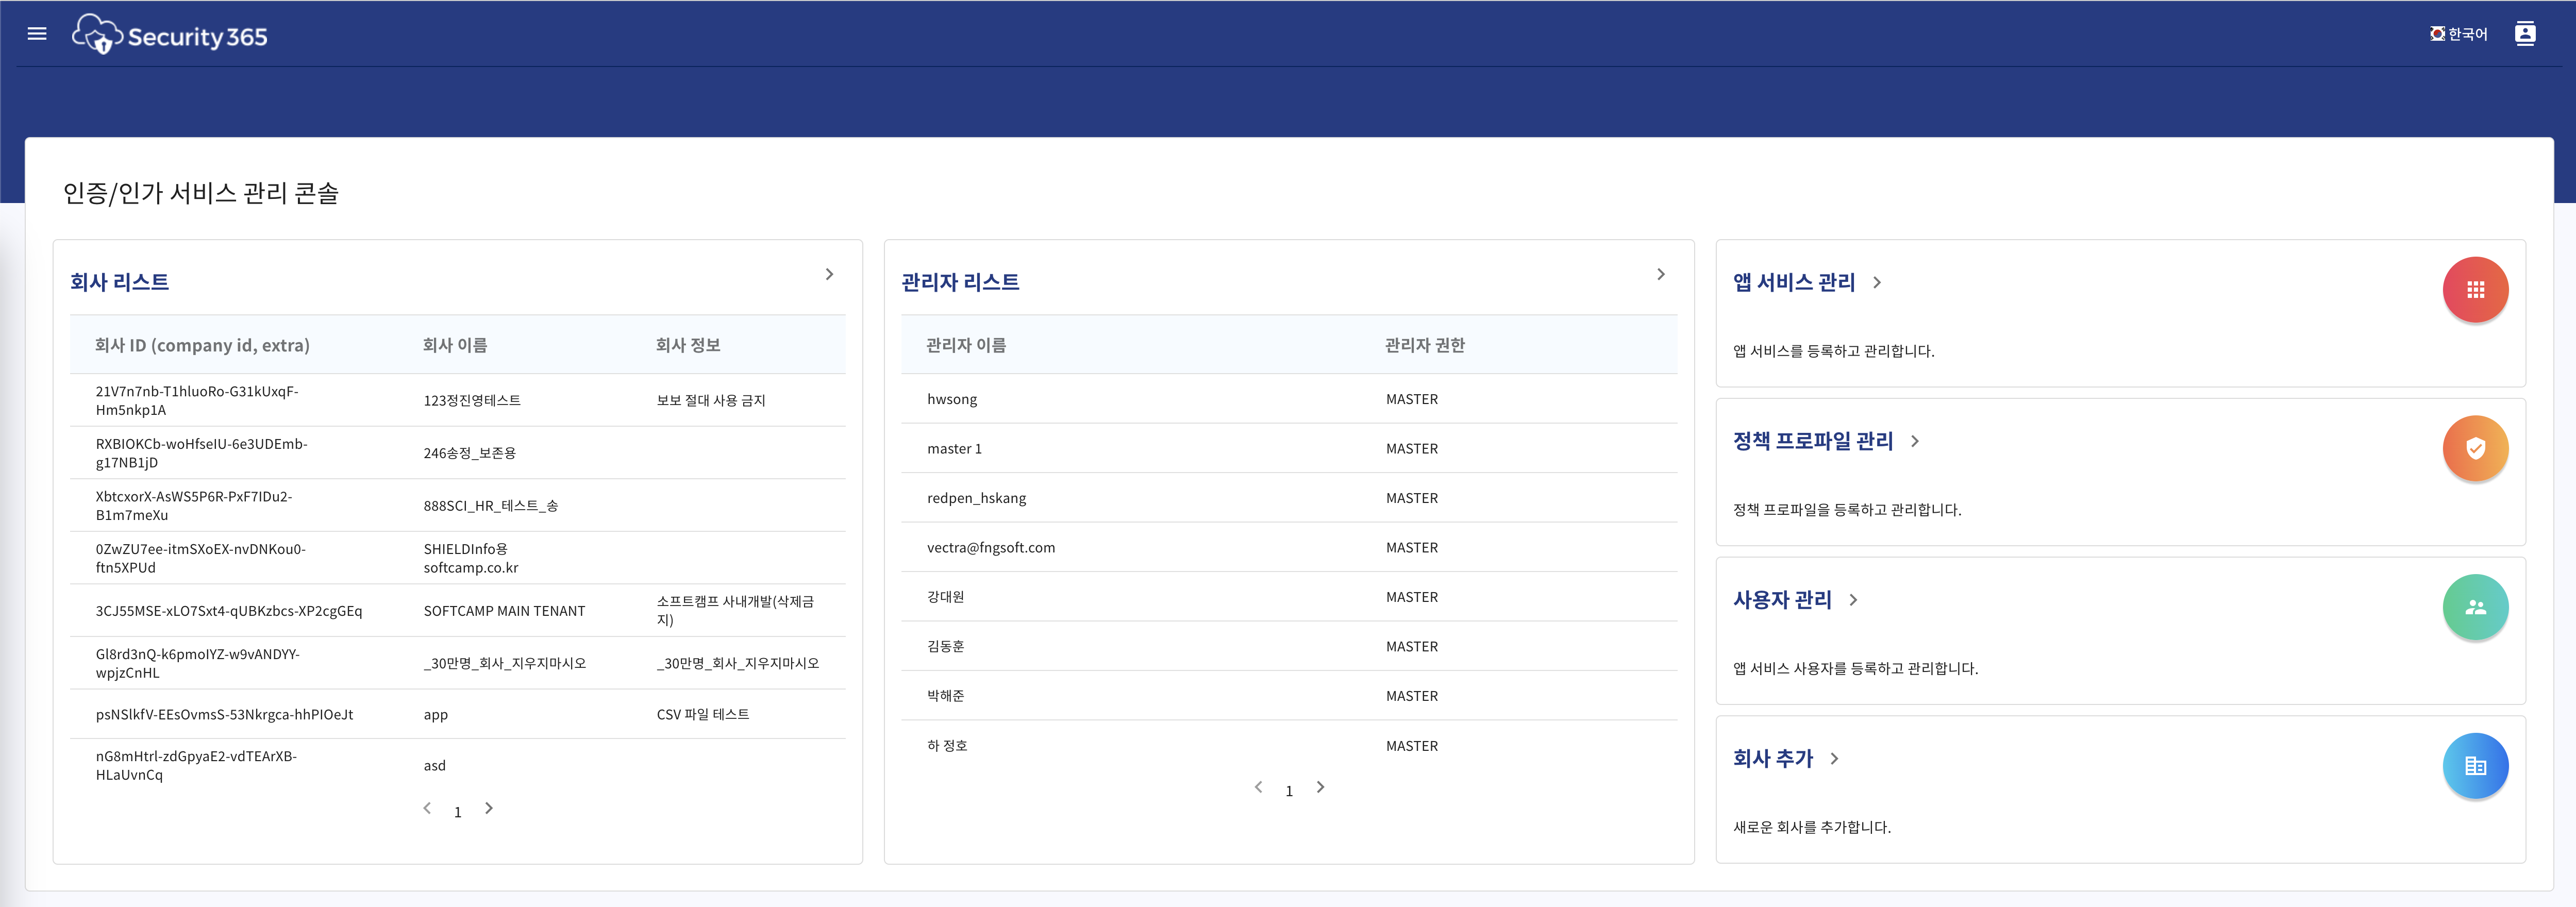This screenshot has width=2576, height=907.
Task: Open the 정책 프로파일 관리 link
Action: point(1812,441)
